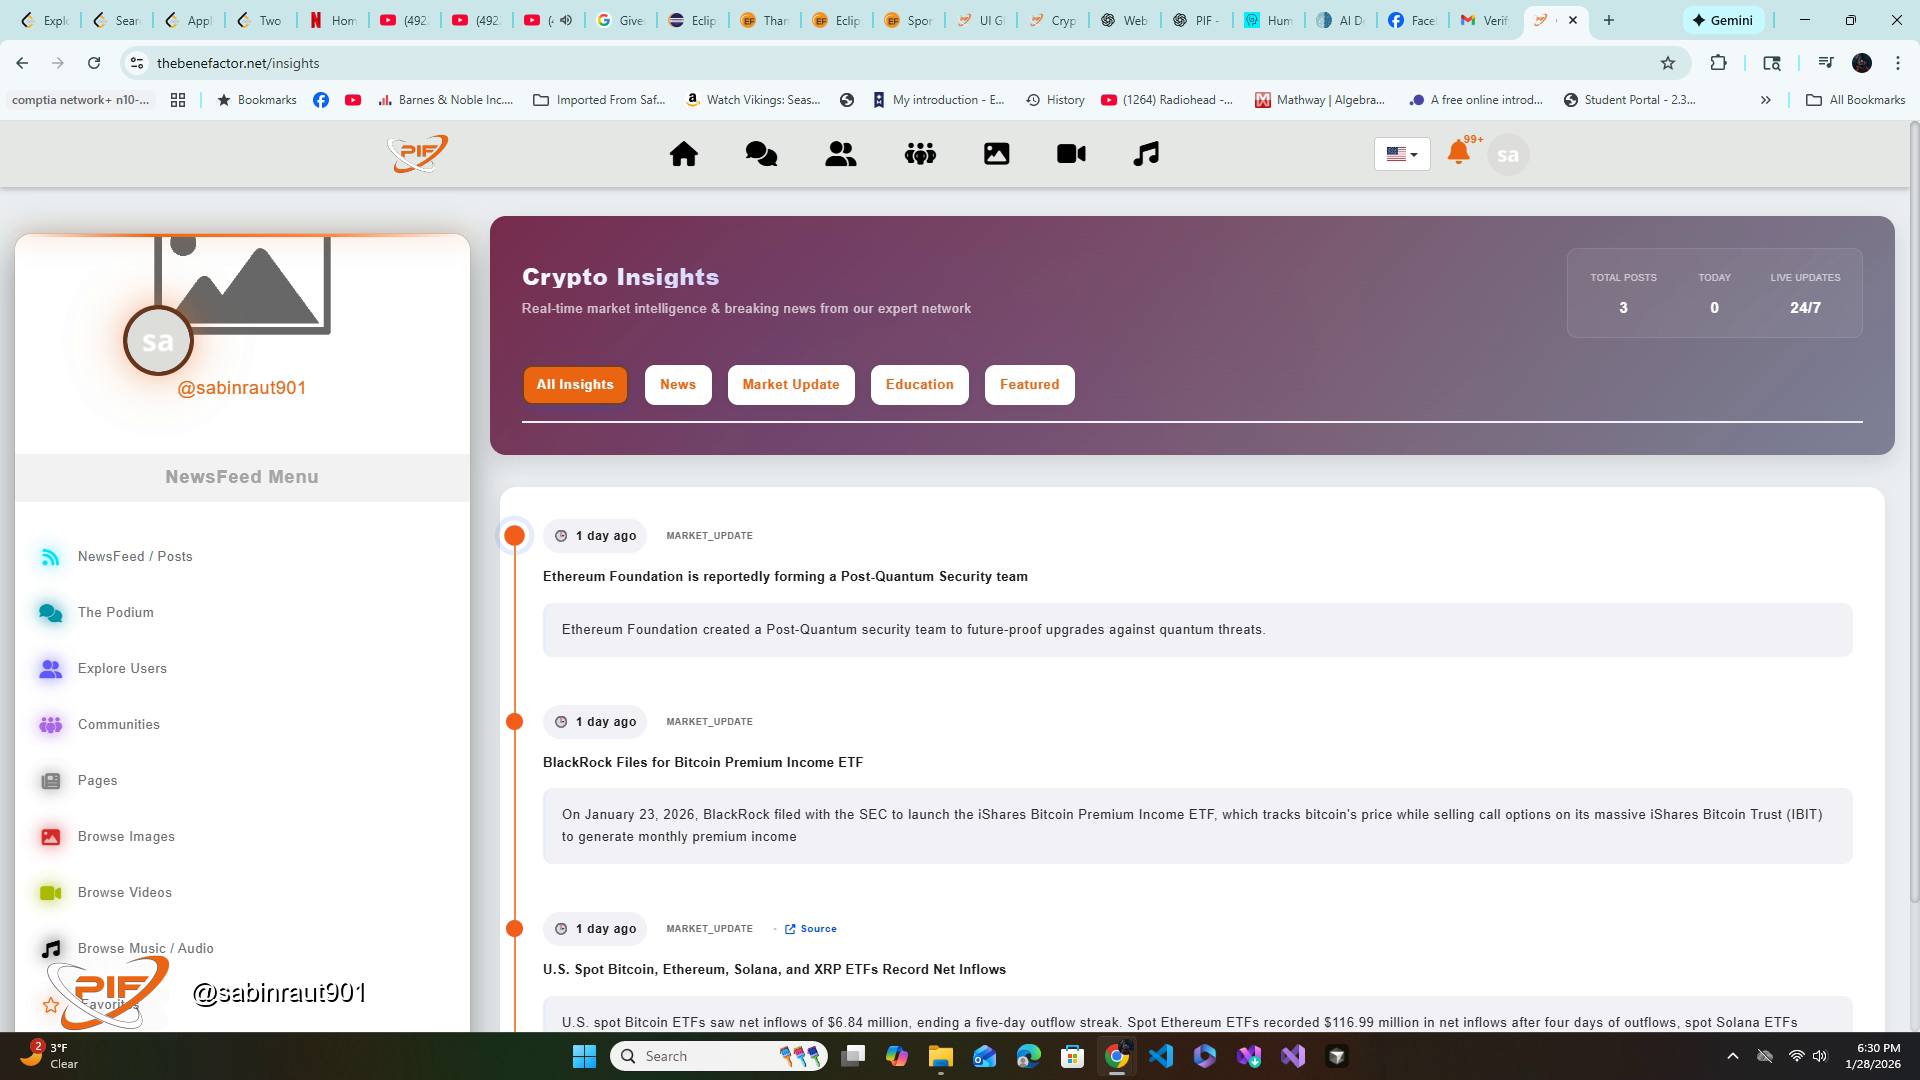Image resolution: width=1920 pixels, height=1080 pixels.
Task: Open the volume control in system tray
Action: point(1820,1056)
